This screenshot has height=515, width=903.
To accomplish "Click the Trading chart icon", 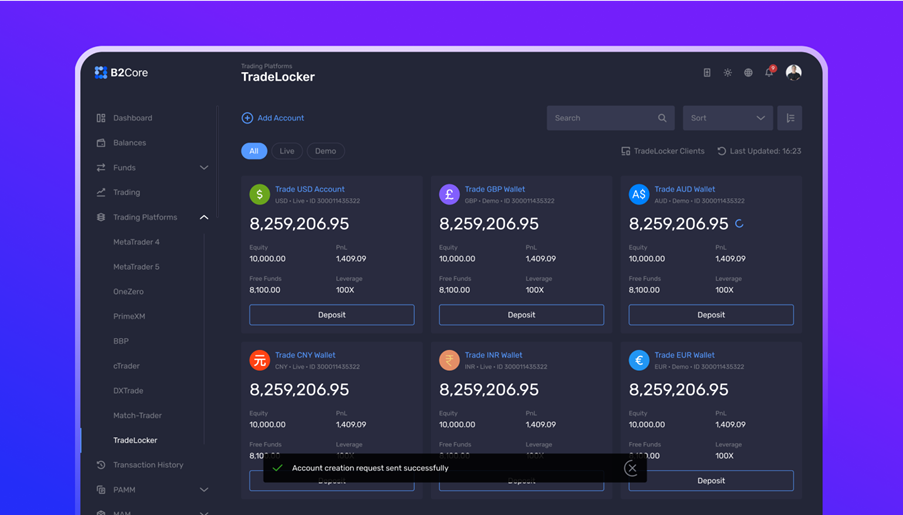I will tap(101, 192).
